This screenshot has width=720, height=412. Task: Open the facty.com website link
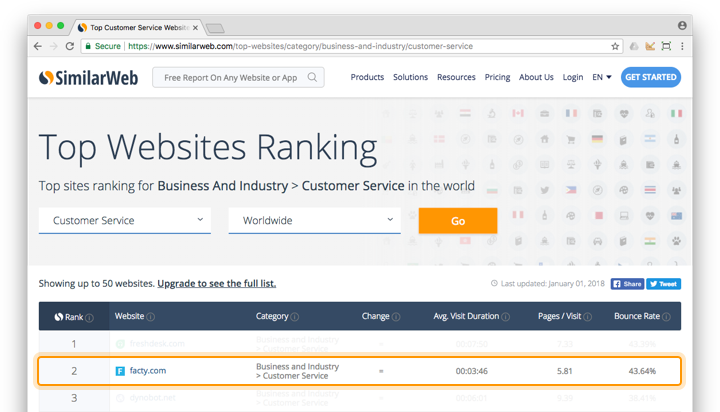point(148,371)
